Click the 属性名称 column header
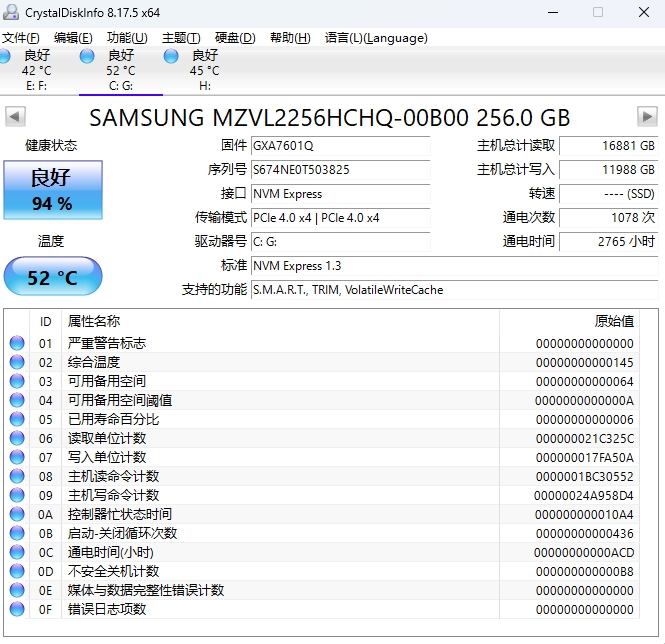Viewport: 665px width, 644px height. tap(94, 321)
